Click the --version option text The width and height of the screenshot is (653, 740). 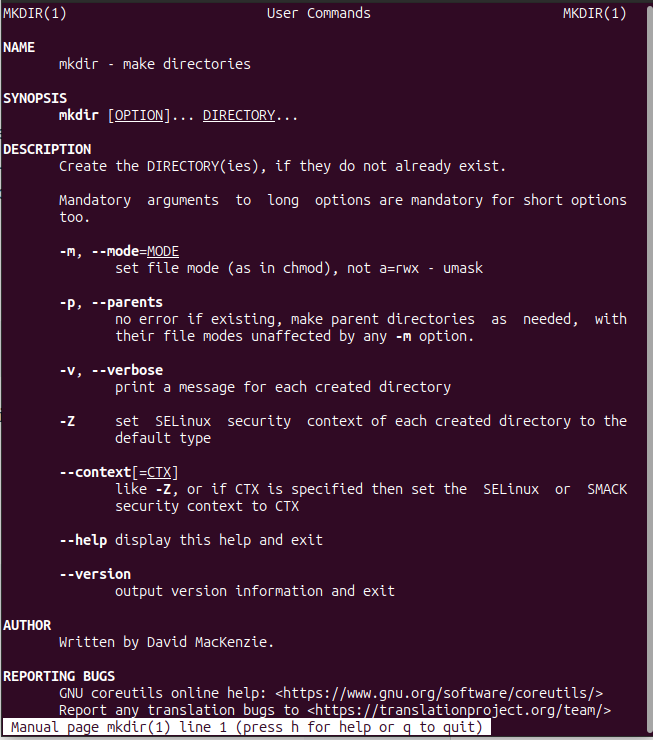[x=95, y=574]
